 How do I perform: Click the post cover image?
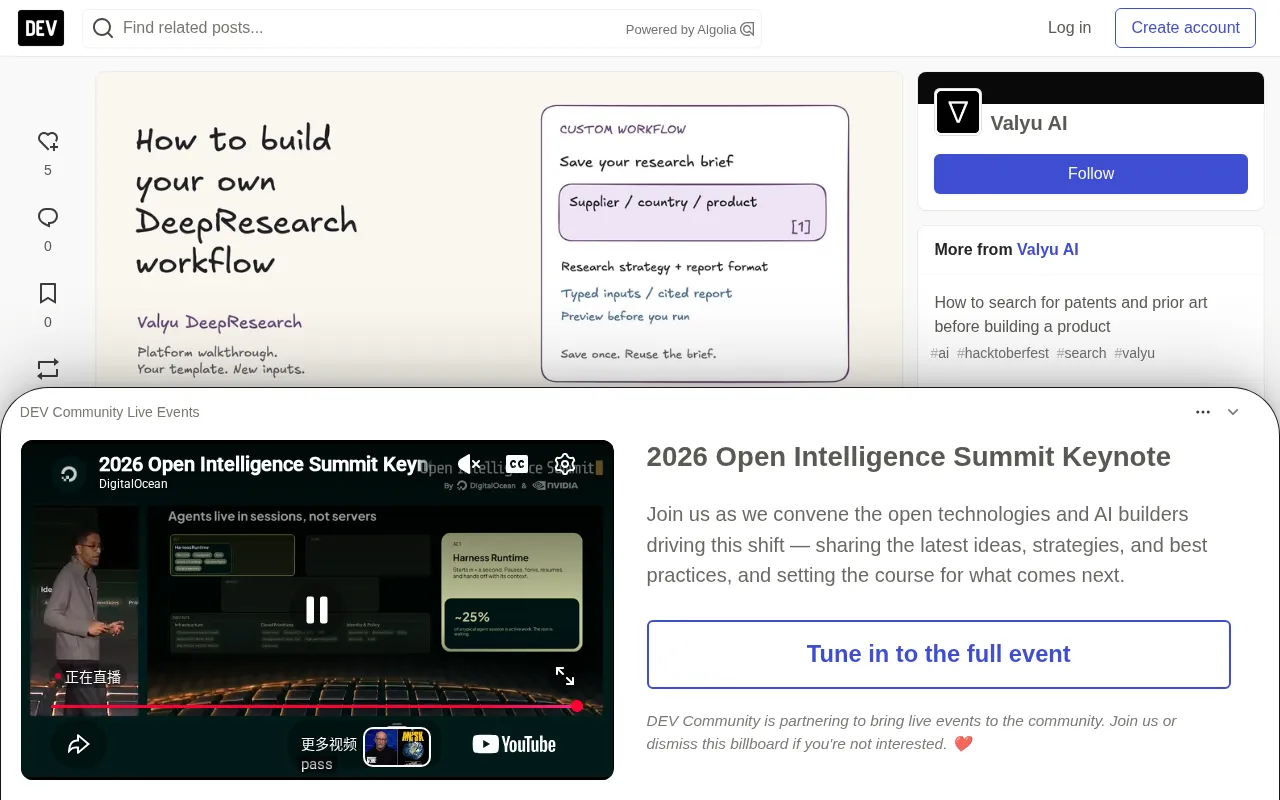(x=499, y=230)
